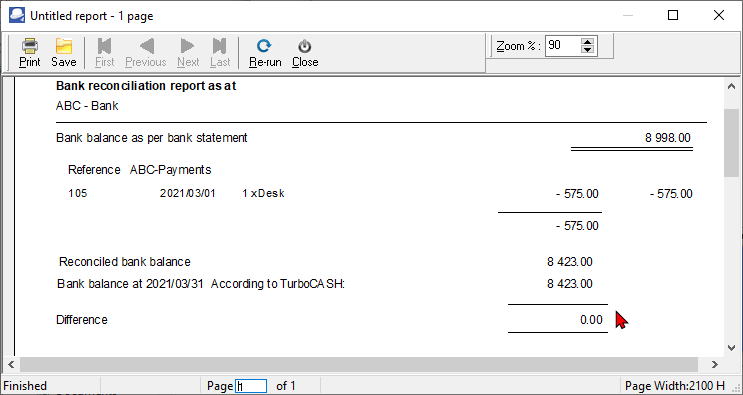Click the Difference value 0.00

[591, 320]
